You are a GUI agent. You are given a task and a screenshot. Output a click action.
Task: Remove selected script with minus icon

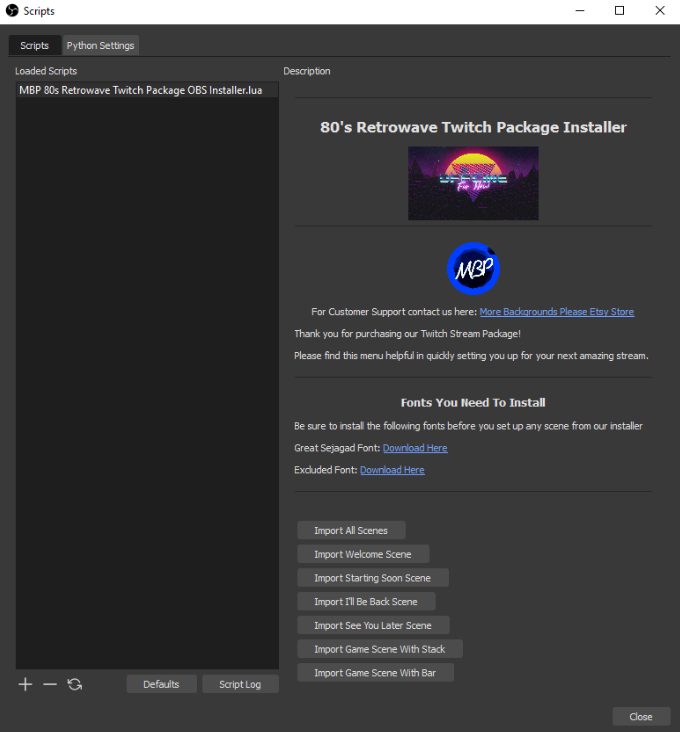[x=50, y=684]
